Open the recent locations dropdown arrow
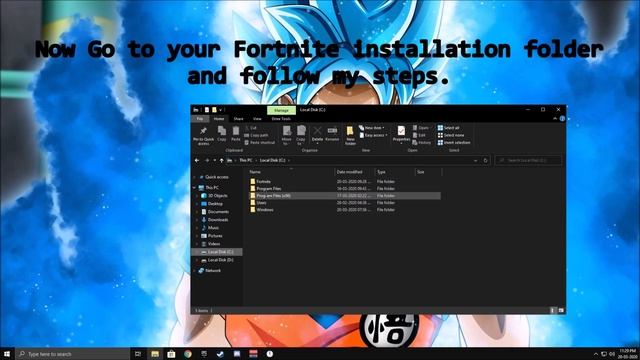640x360 pixels. pyautogui.click(x=214, y=160)
